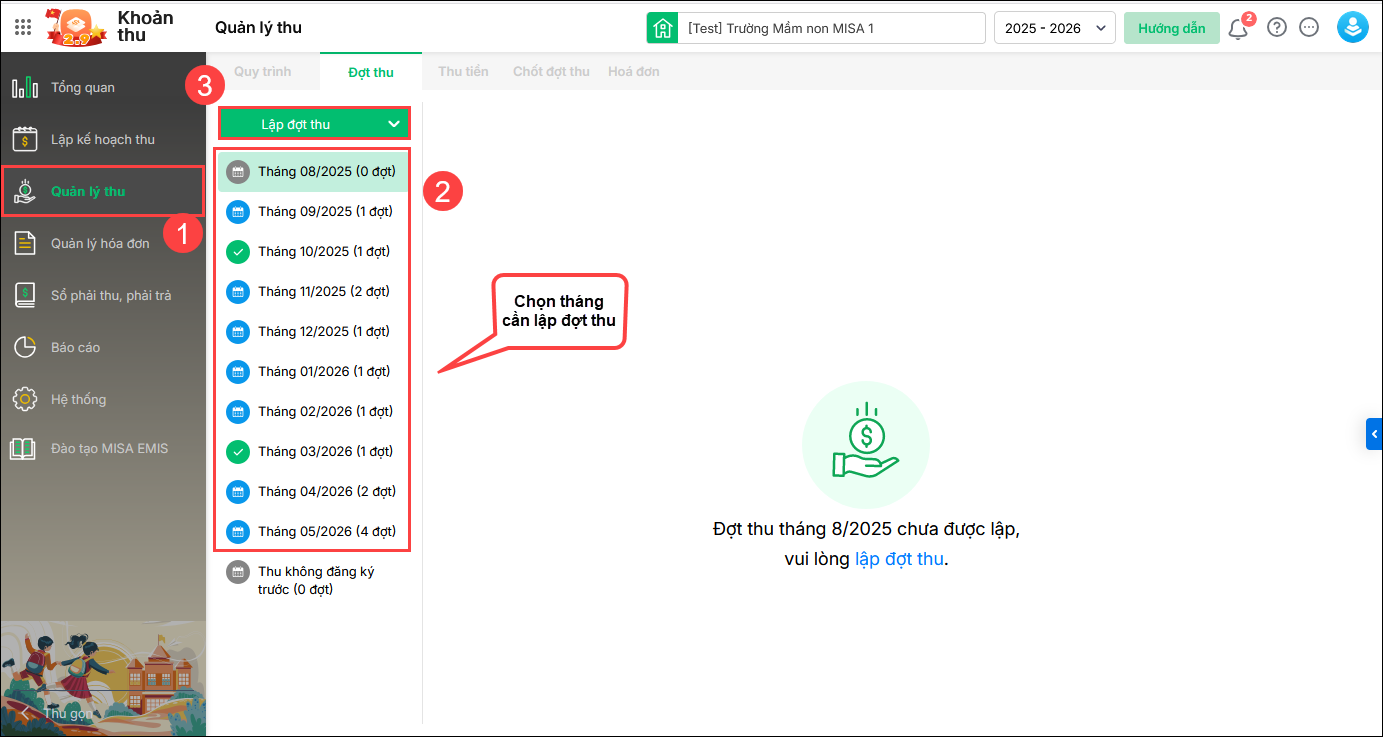Open the notifications bell
The width and height of the screenshot is (1383, 737).
(1238, 28)
